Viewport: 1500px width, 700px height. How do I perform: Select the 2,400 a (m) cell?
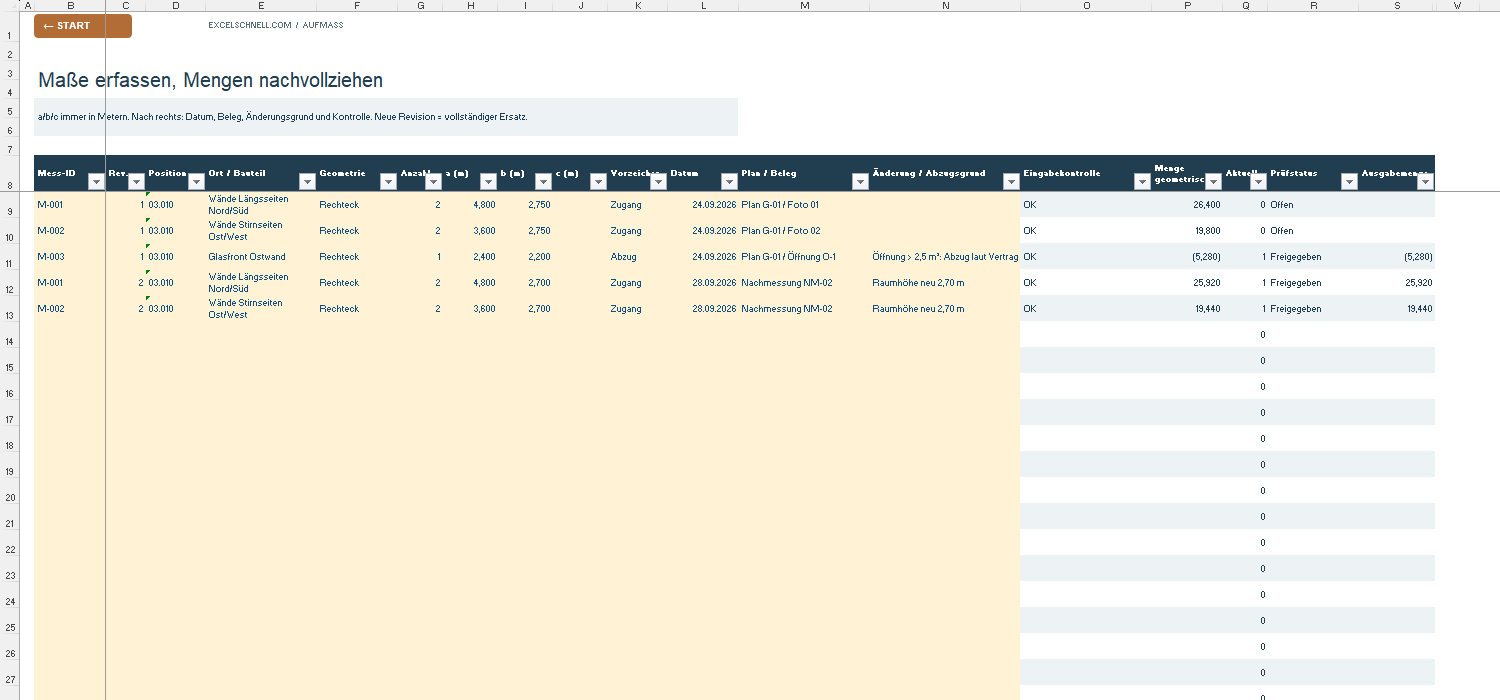(470, 257)
